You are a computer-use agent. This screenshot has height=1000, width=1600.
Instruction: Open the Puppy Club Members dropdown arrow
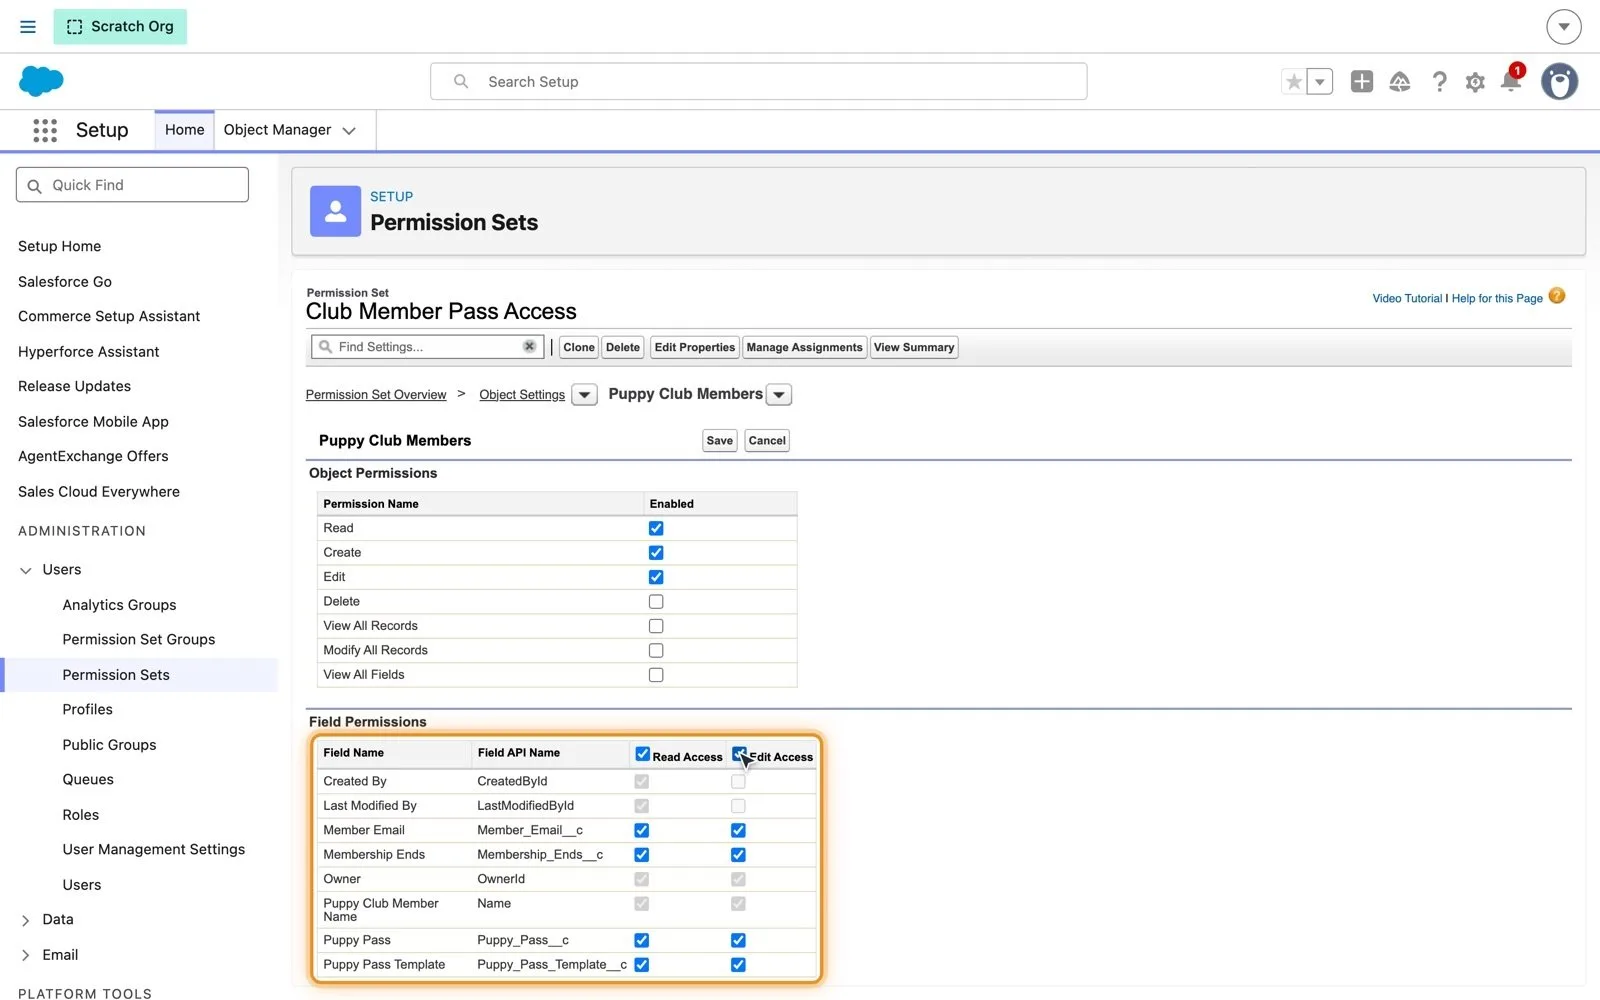779,395
